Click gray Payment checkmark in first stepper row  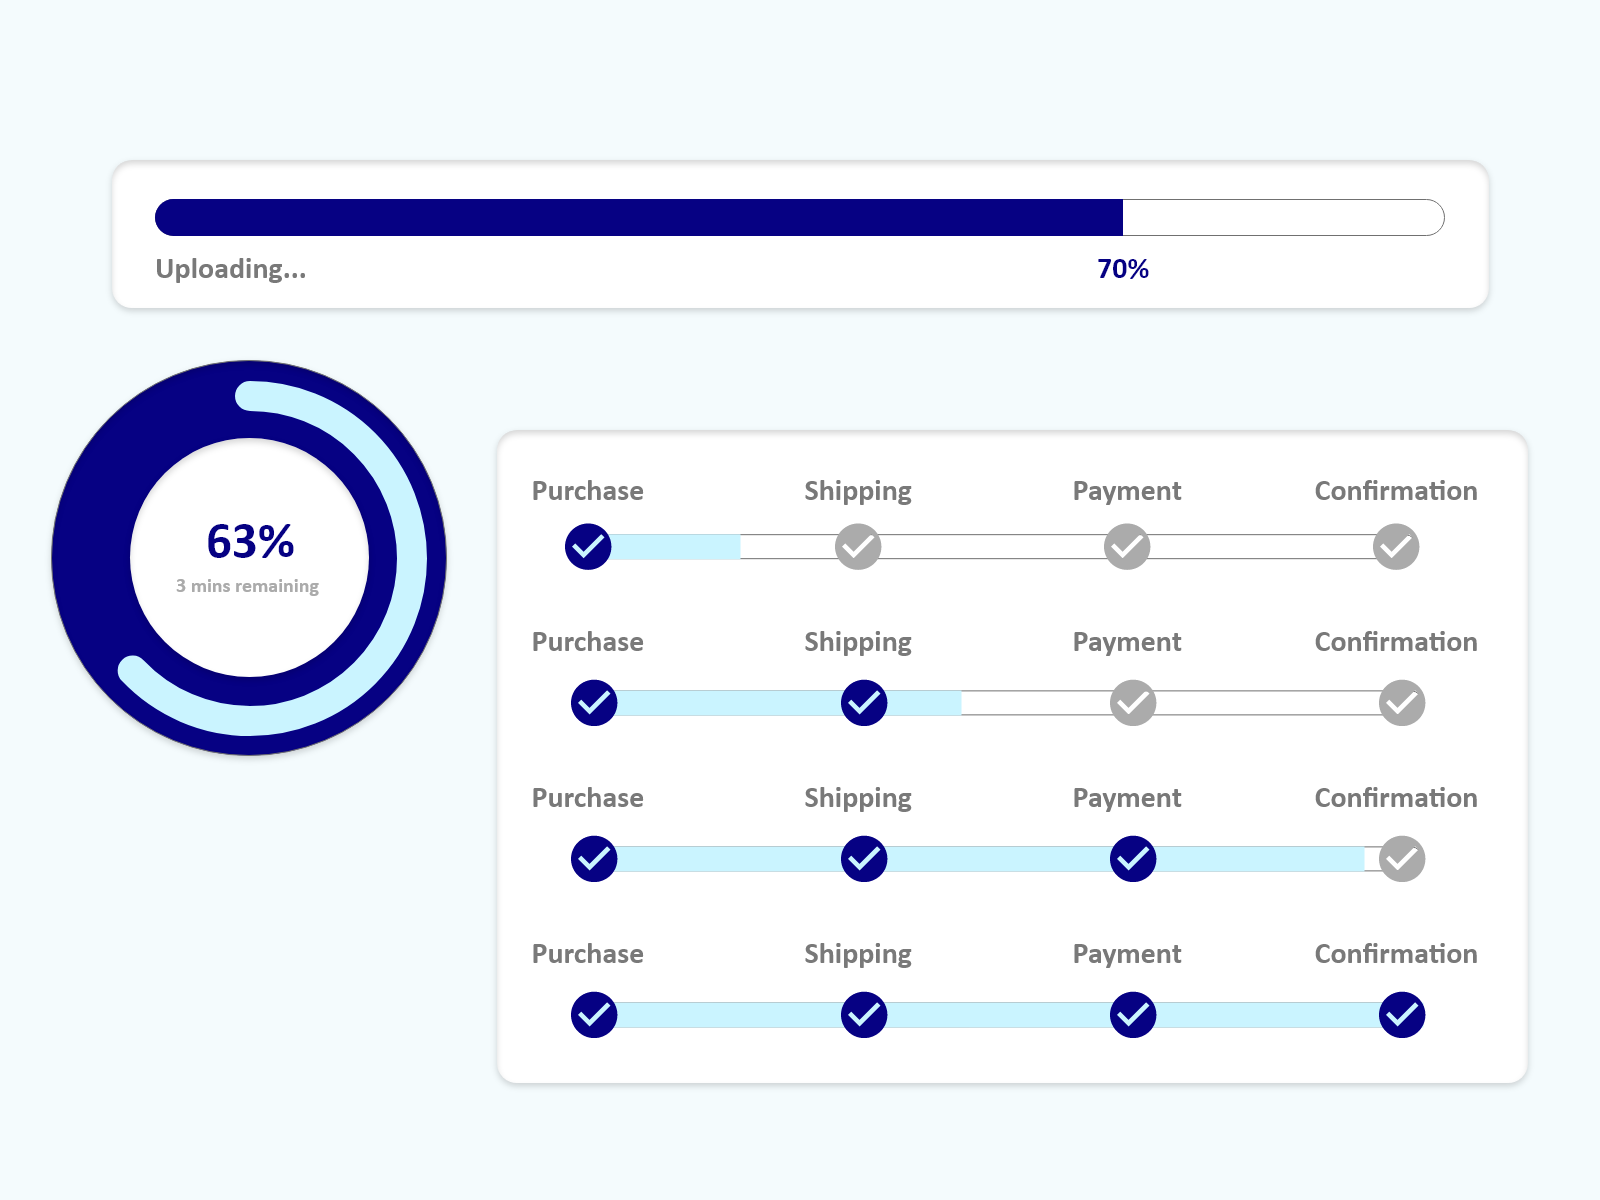point(1127,547)
